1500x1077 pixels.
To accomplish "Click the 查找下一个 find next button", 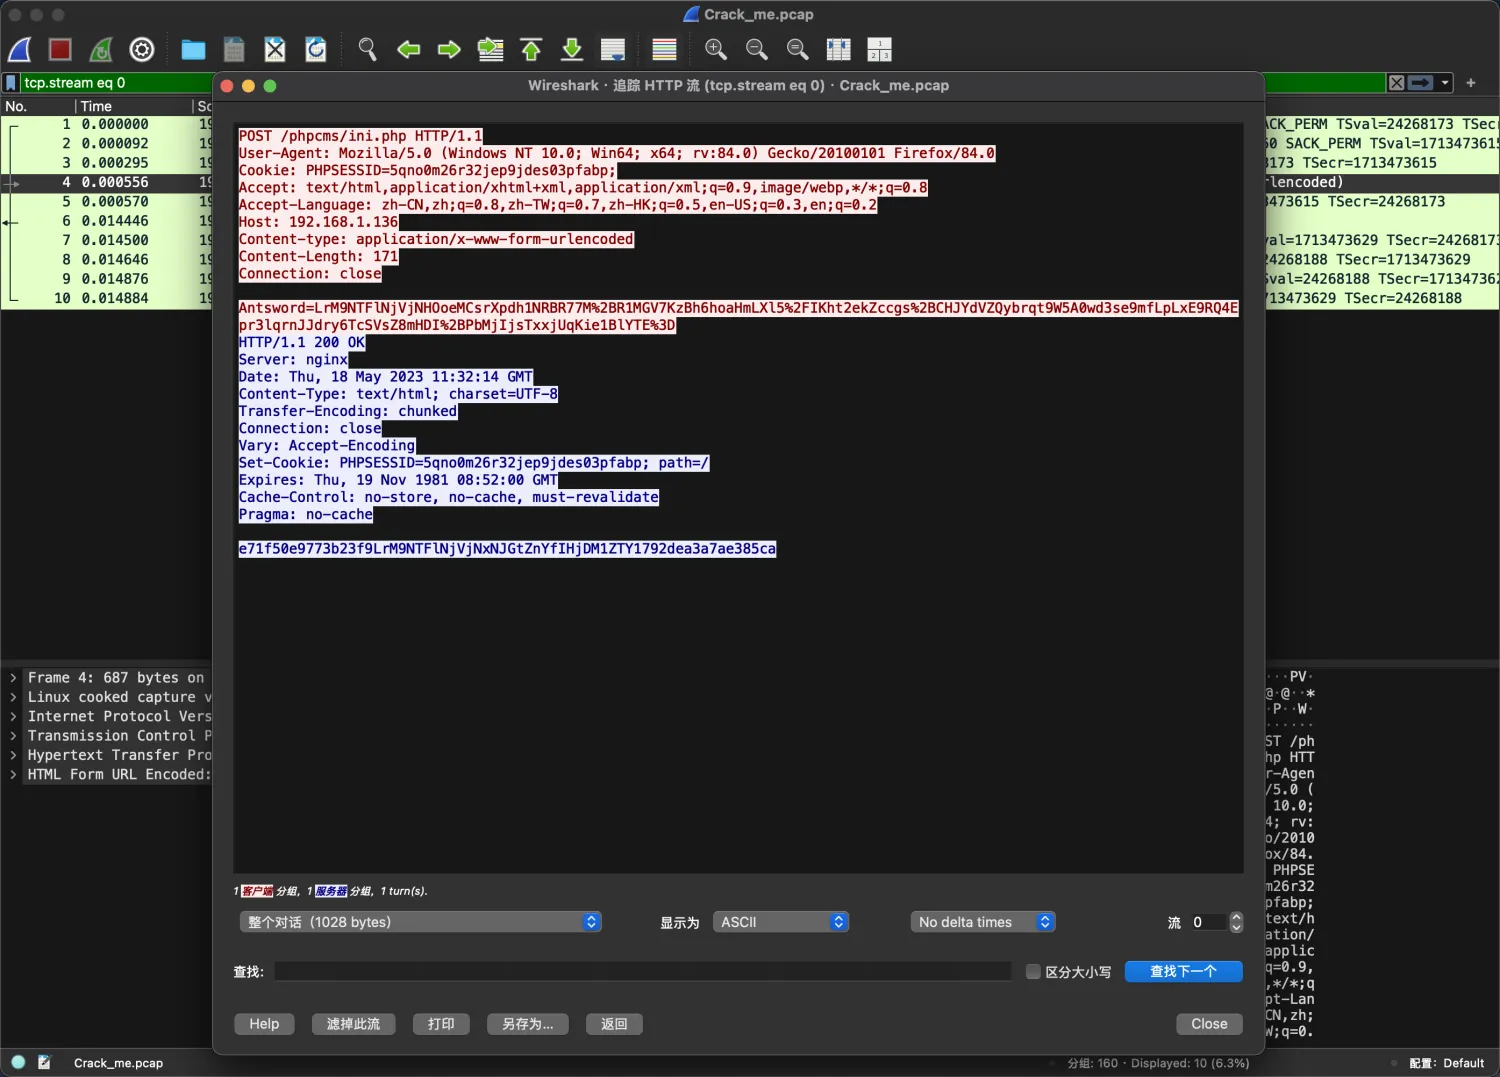I will click(1183, 971).
